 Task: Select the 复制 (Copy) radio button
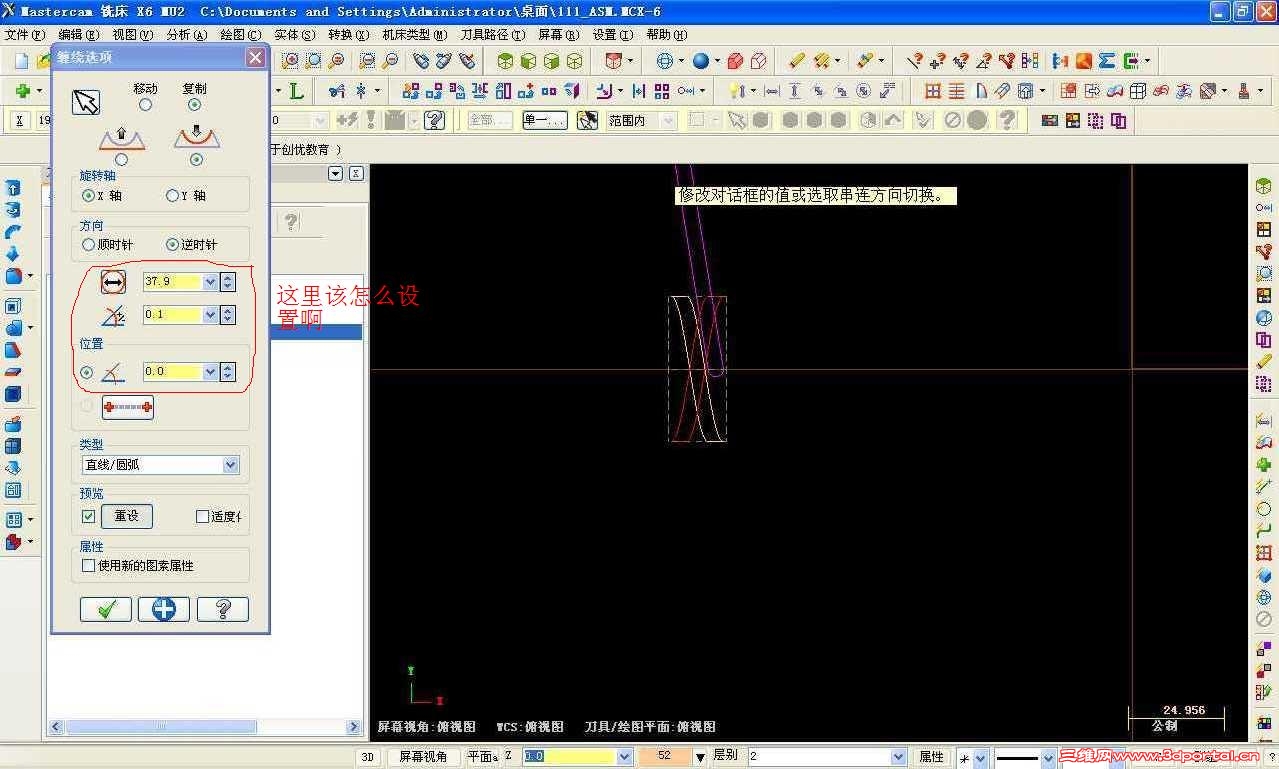click(194, 105)
